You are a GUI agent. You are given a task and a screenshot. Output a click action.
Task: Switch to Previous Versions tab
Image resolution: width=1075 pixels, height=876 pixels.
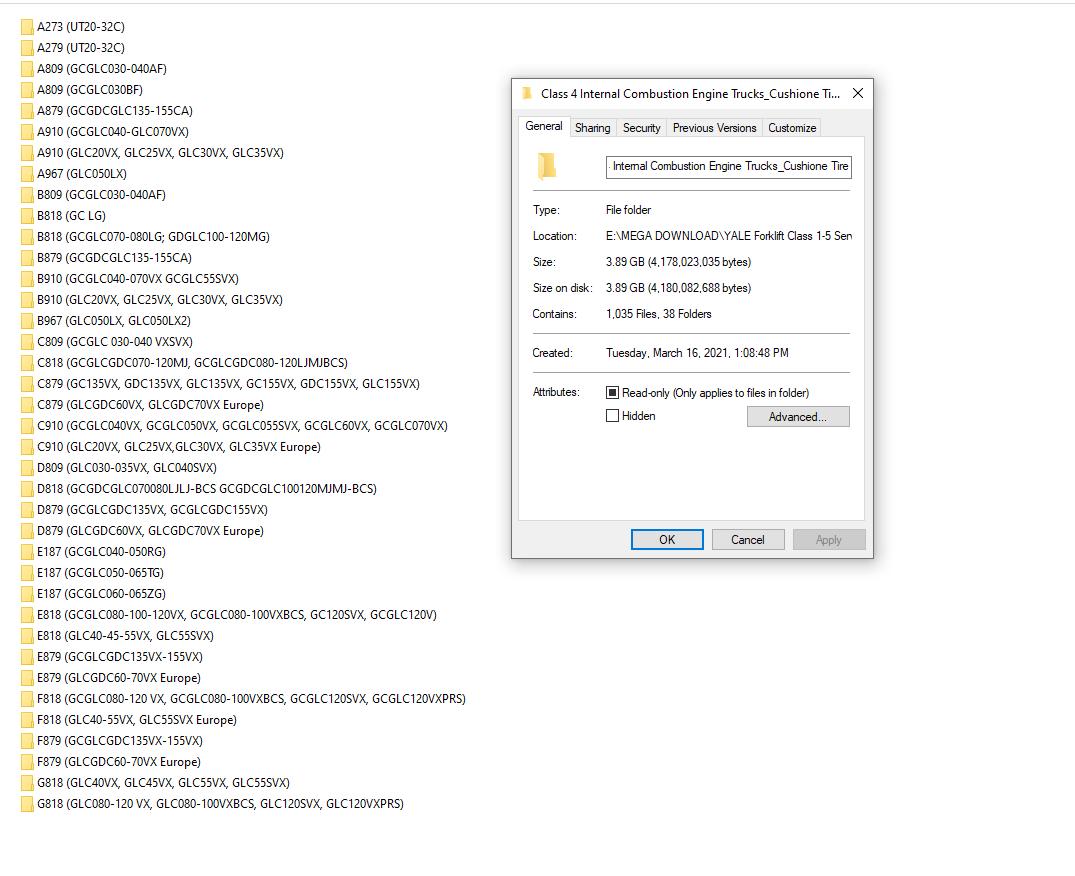pos(714,127)
